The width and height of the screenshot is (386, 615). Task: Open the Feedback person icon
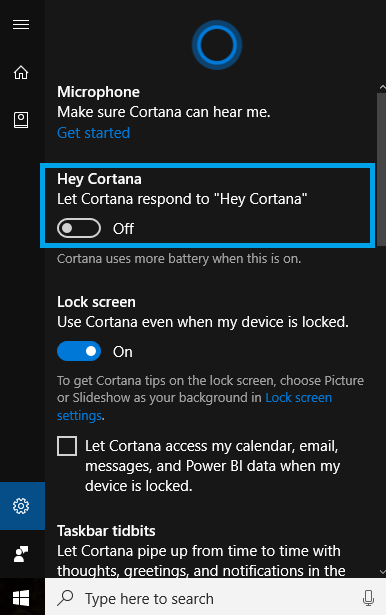coord(21,554)
